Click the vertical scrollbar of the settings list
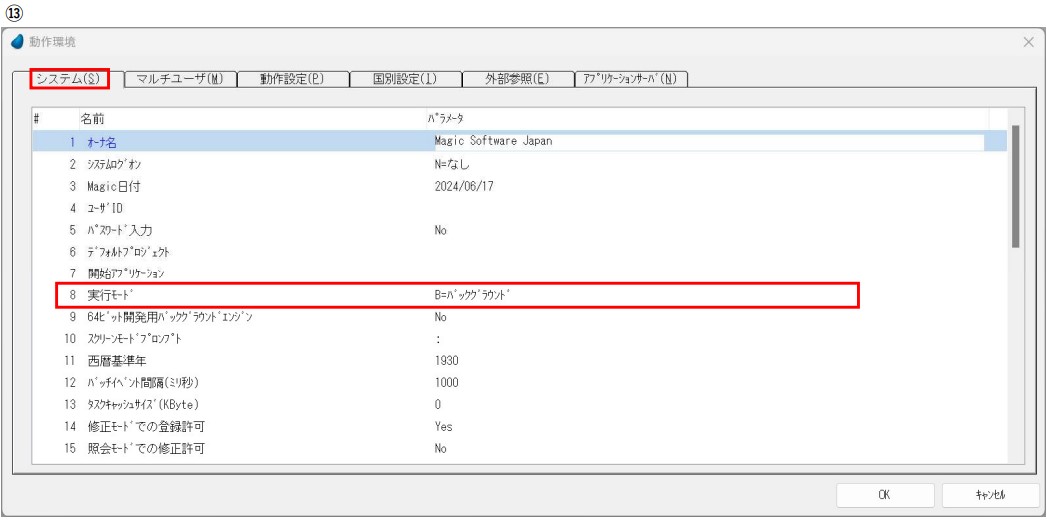This screenshot has width=1047, height=522. [x=1016, y=186]
